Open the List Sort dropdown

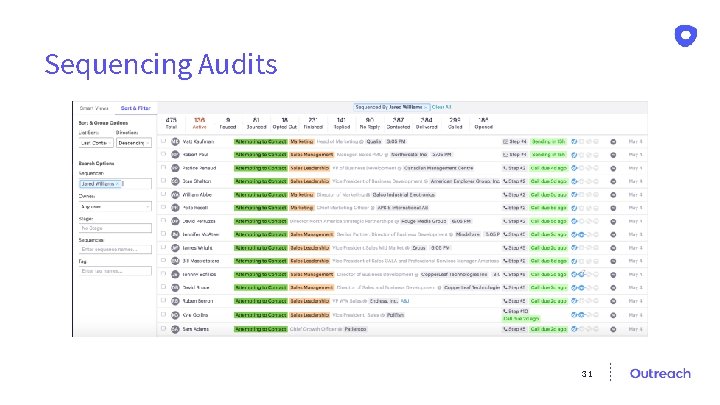pyautogui.click(x=96, y=143)
